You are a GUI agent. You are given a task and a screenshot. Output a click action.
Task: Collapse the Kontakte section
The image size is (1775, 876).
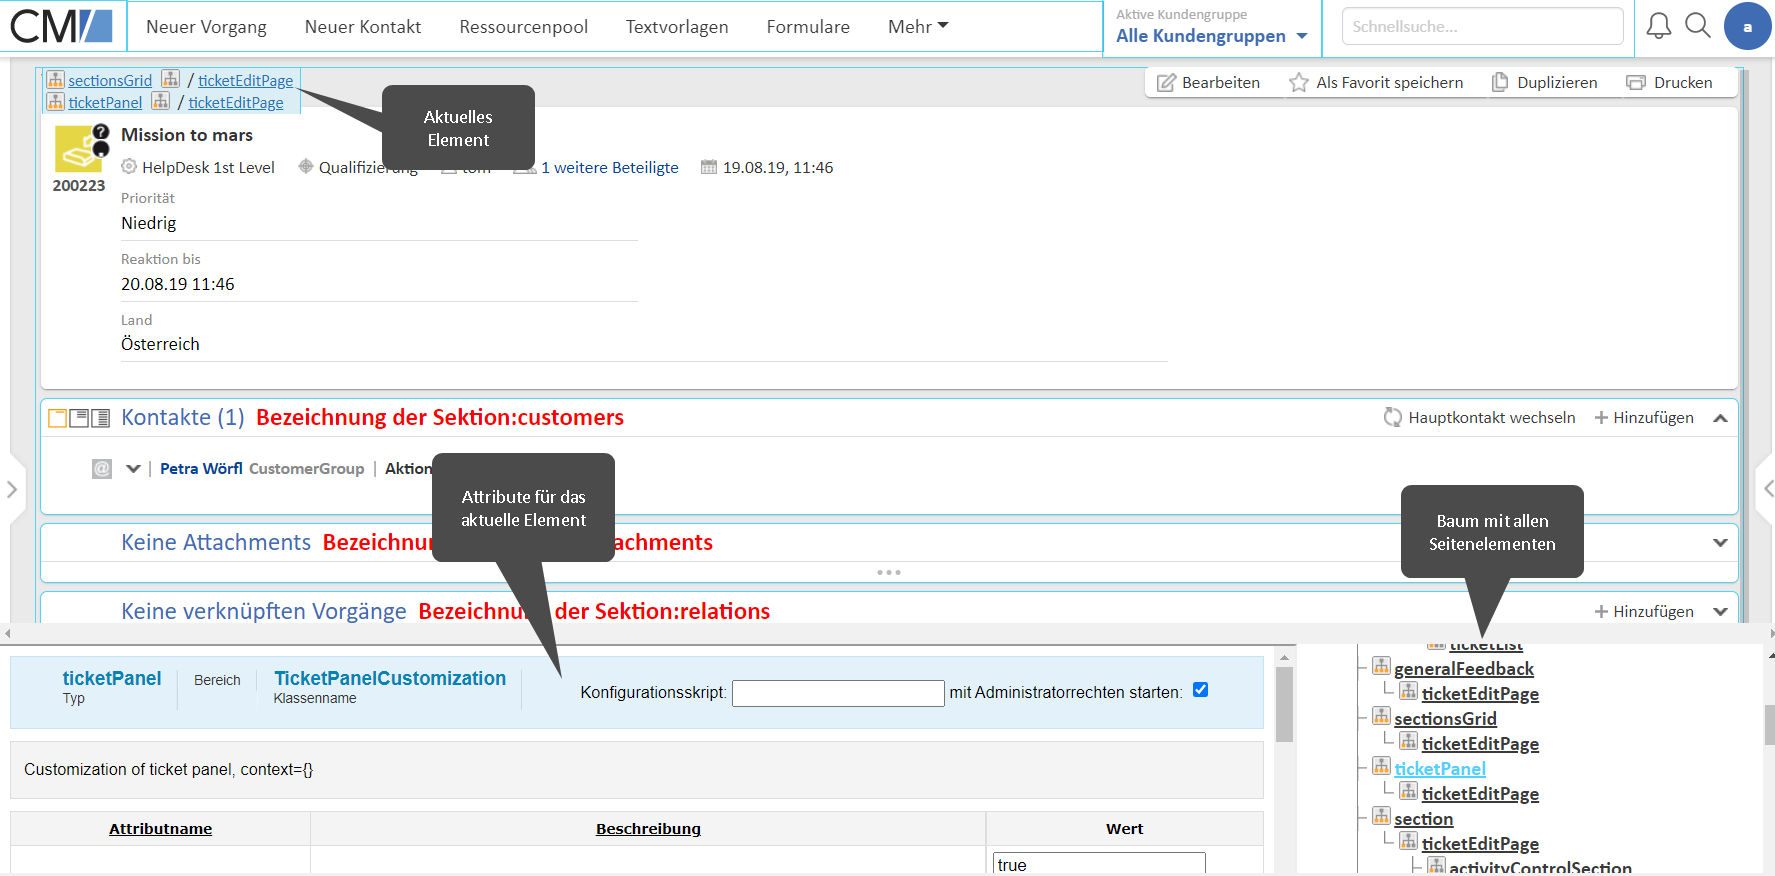point(1720,418)
